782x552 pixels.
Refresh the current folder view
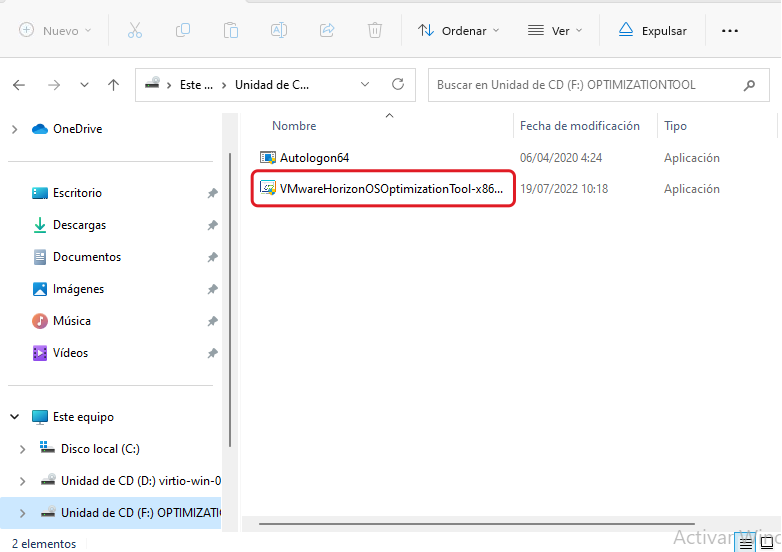coord(398,85)
